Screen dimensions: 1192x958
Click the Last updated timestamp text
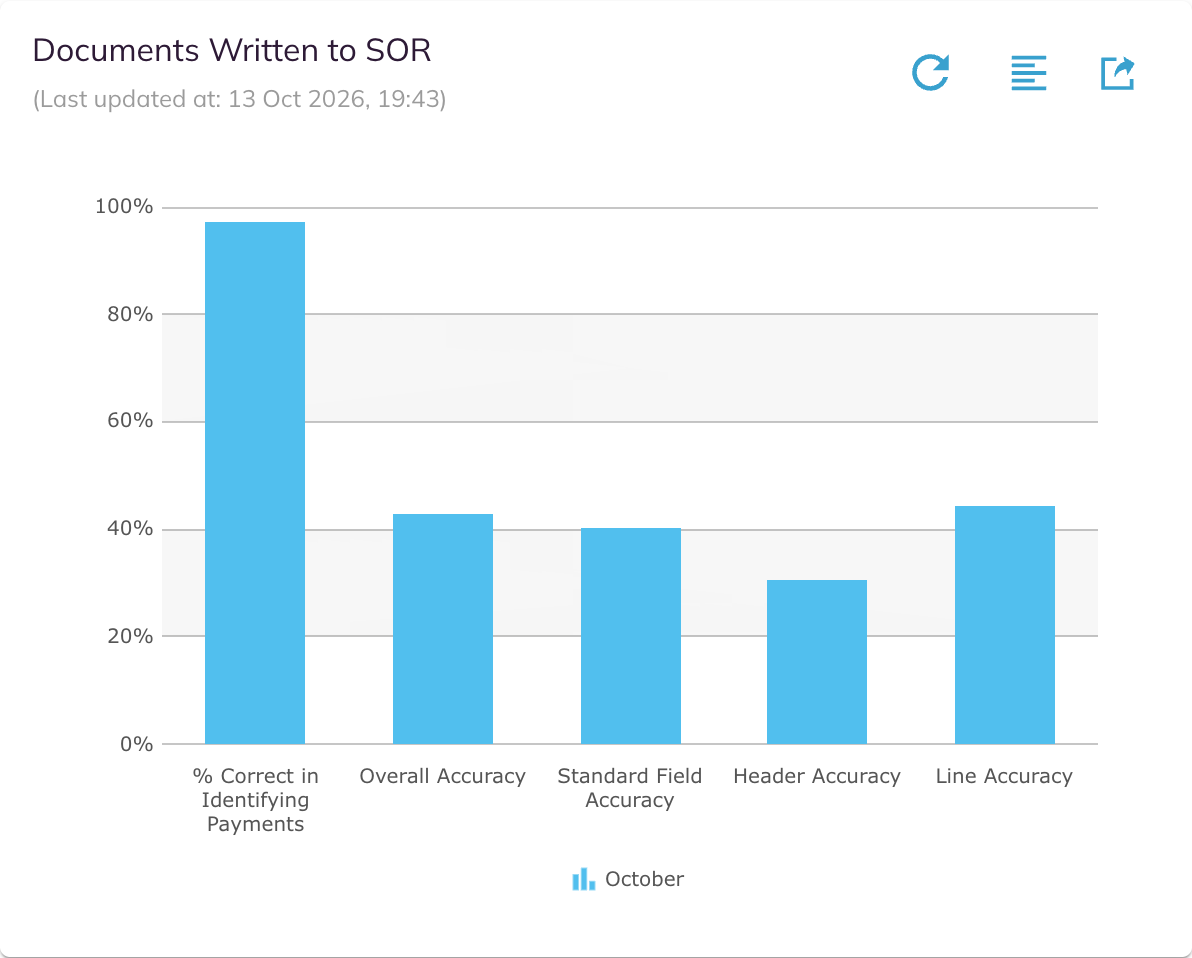(x=239, y=100)
